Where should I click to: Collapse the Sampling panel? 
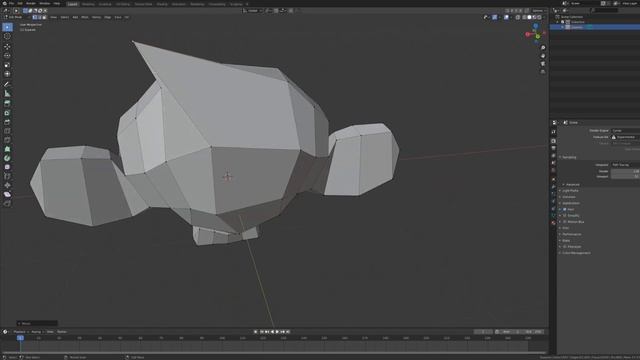(569, 157)
